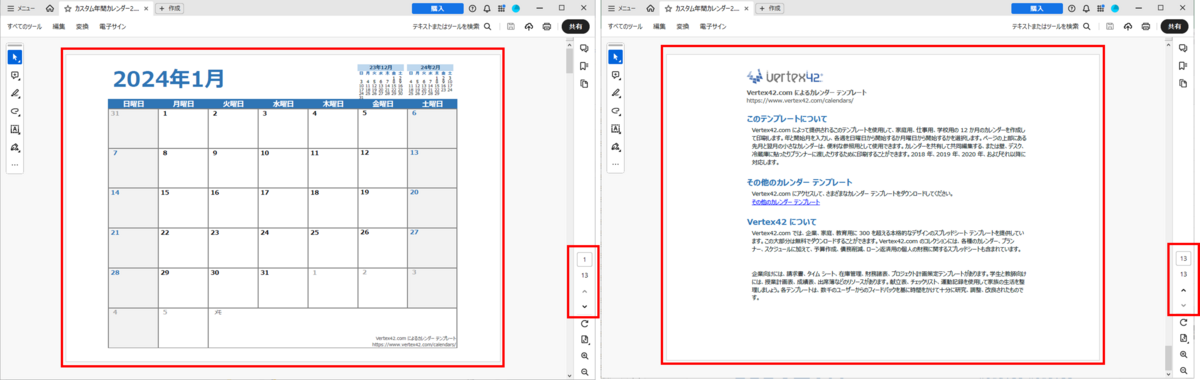The height and width of the screenshot is (380, 1200).
Task: Open comments panel icon in right window
Action: (x=1183, y=49)
